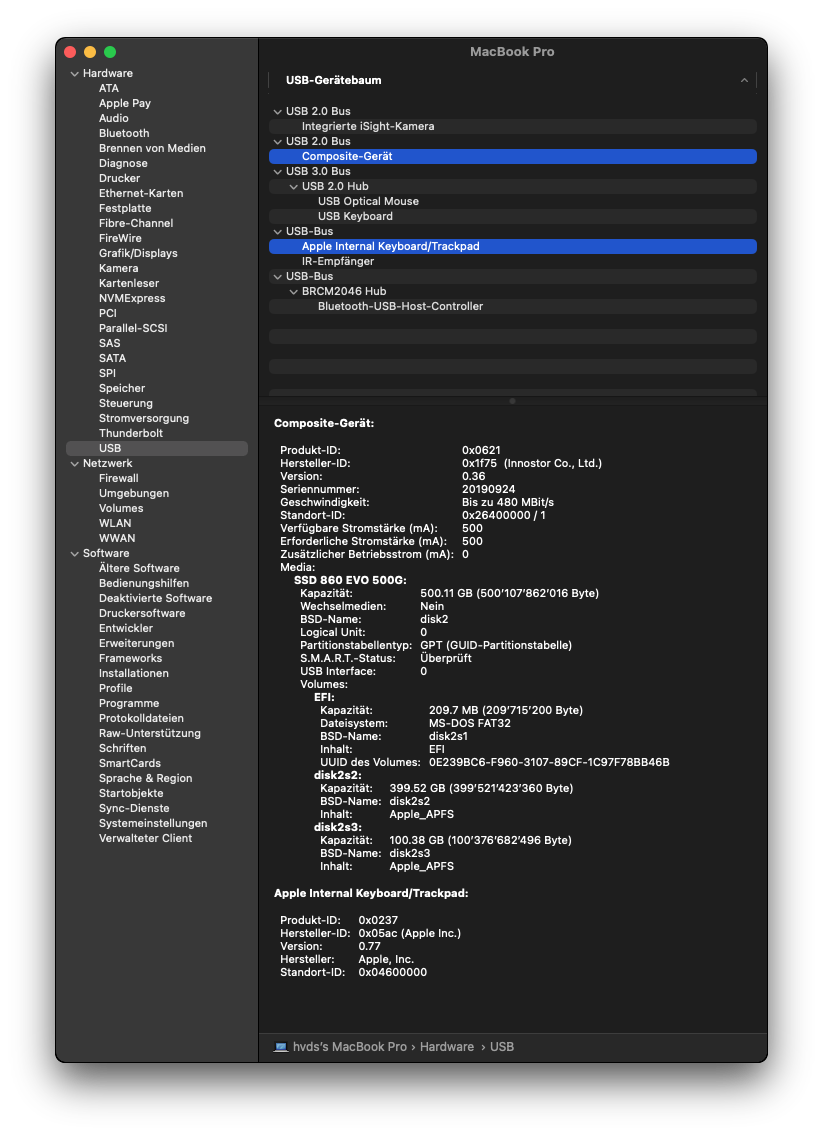Viewport: 823px width, 1136px height.
Task: Collapse the Netzwerk section in sidebar
Action: [x=74, y=463]
